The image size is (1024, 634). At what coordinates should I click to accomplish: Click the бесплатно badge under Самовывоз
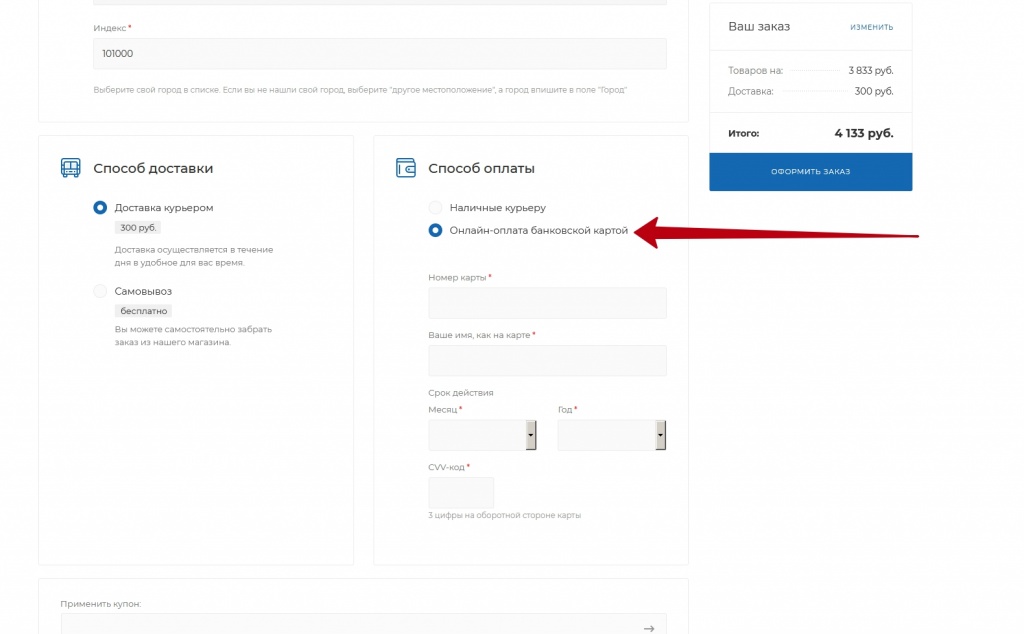(142, 311)
